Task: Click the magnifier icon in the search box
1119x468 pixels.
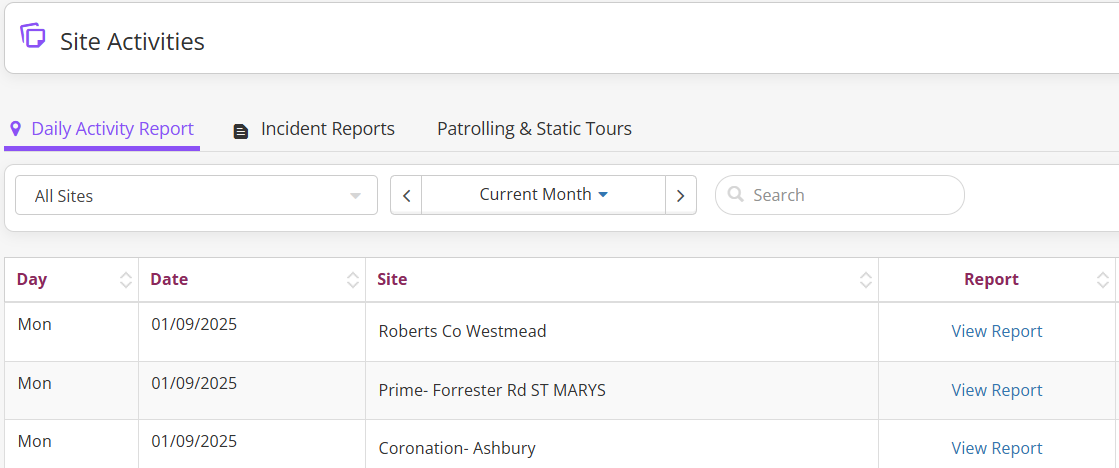Action: pos(736,195)
